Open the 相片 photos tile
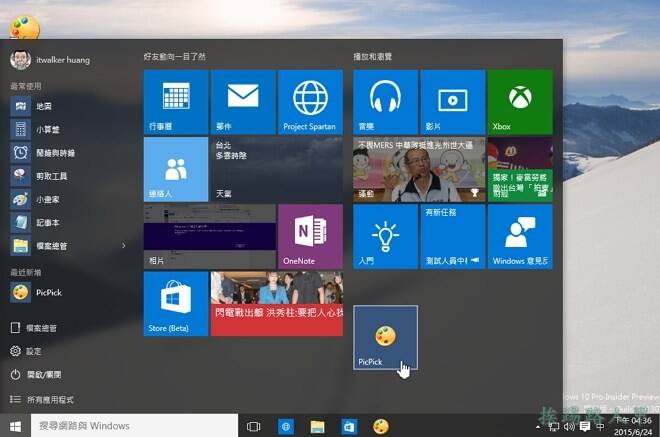Viewport: 660px width, 437px height. [x=210, y=237]
